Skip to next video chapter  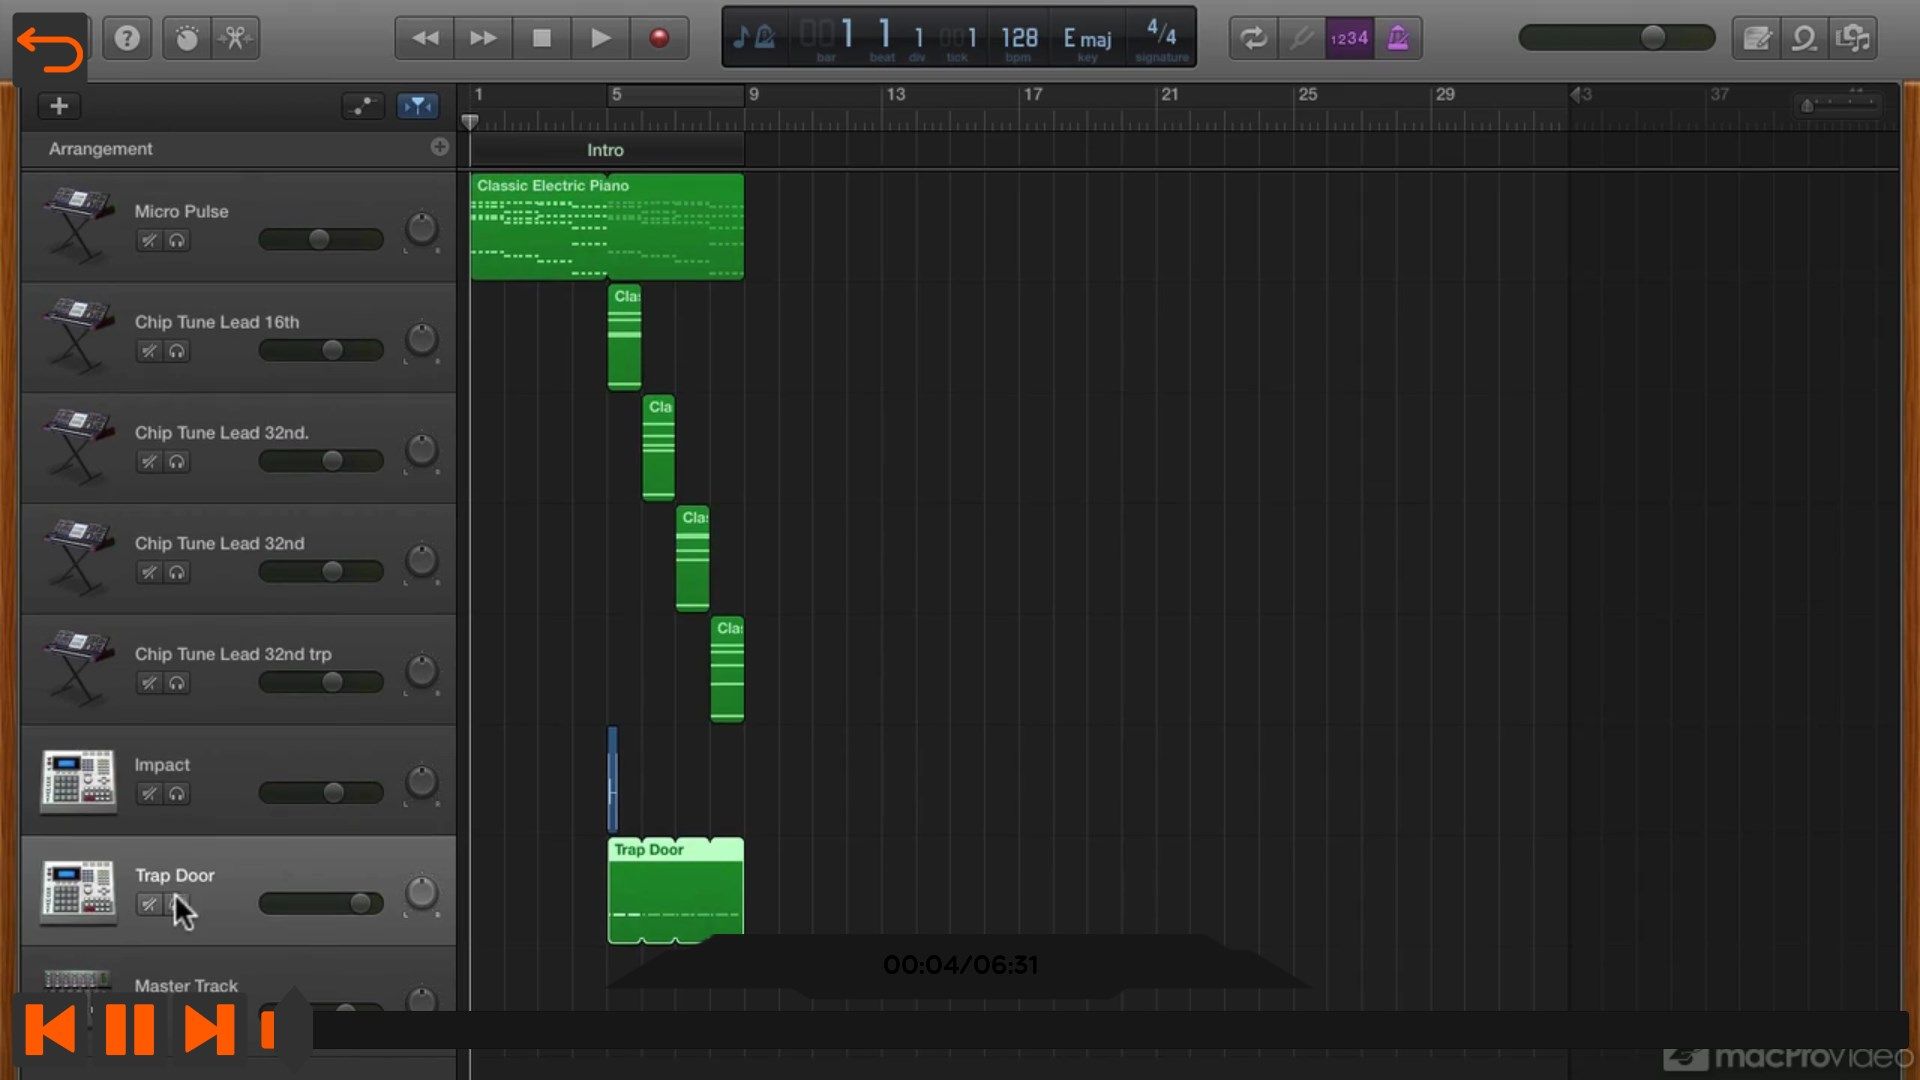pyautogui.click(x=209, y=1030)
